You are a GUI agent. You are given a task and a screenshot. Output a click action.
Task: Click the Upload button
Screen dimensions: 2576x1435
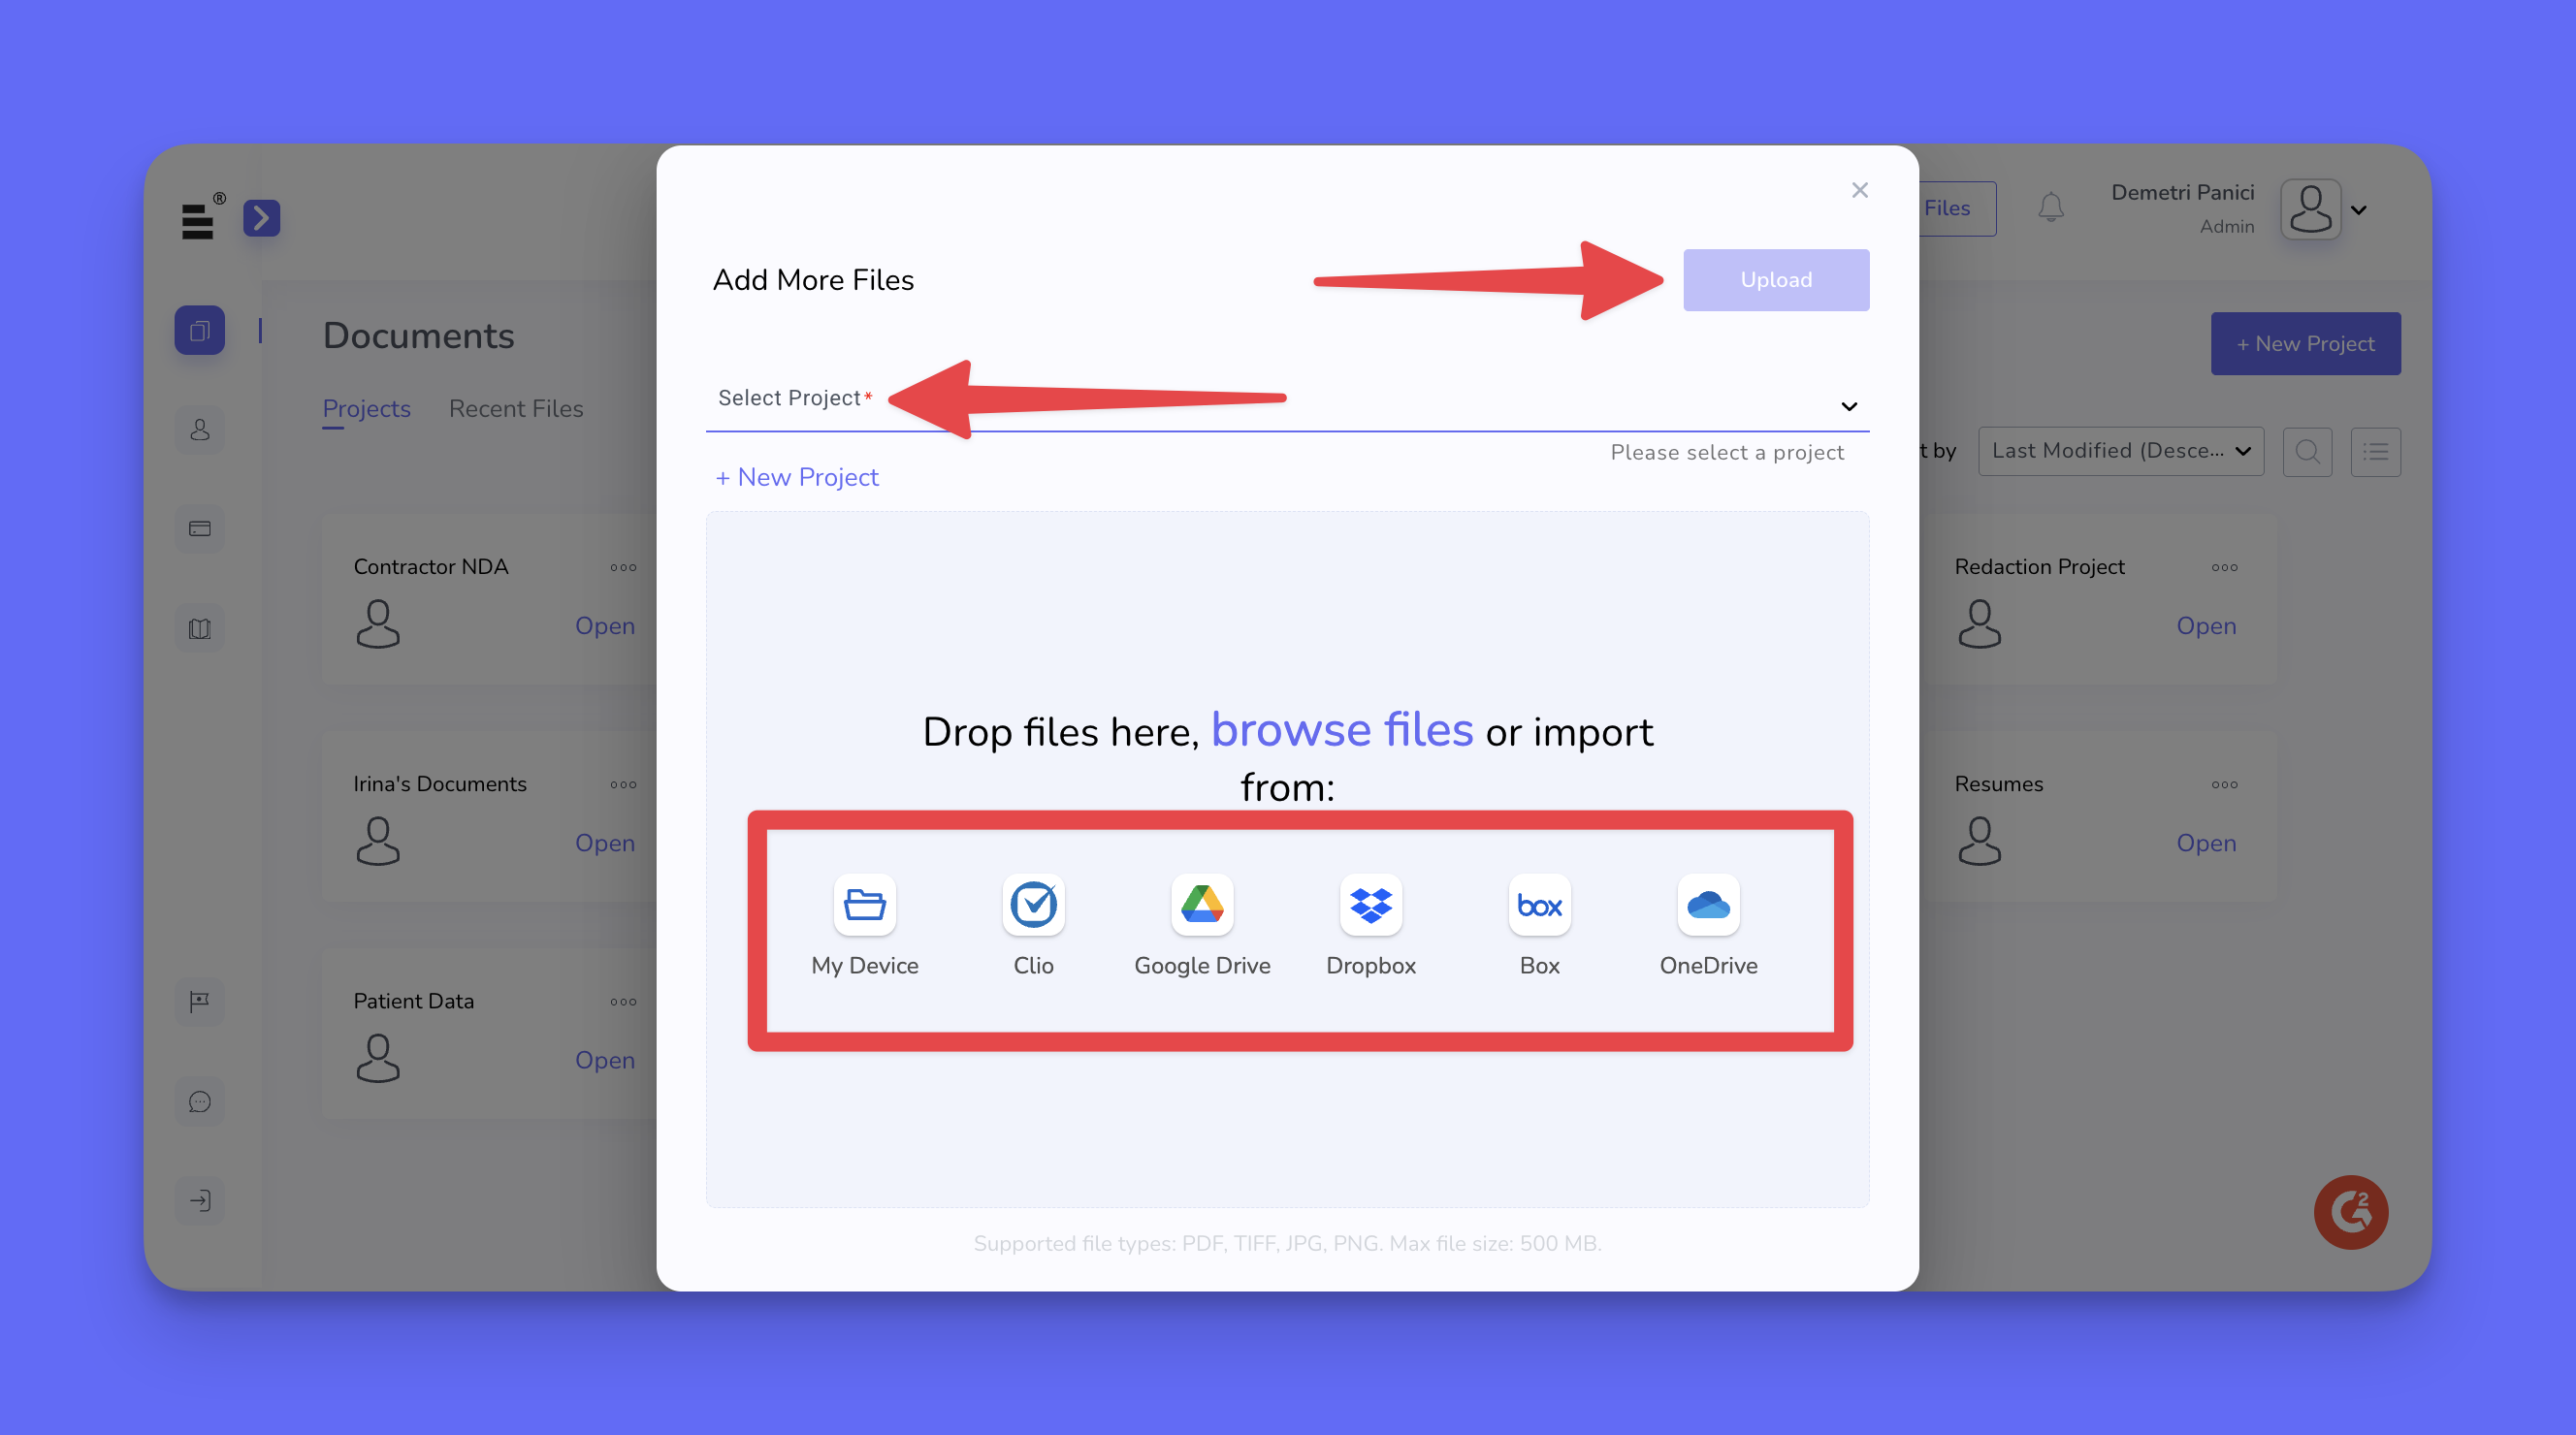(1775, 280)
